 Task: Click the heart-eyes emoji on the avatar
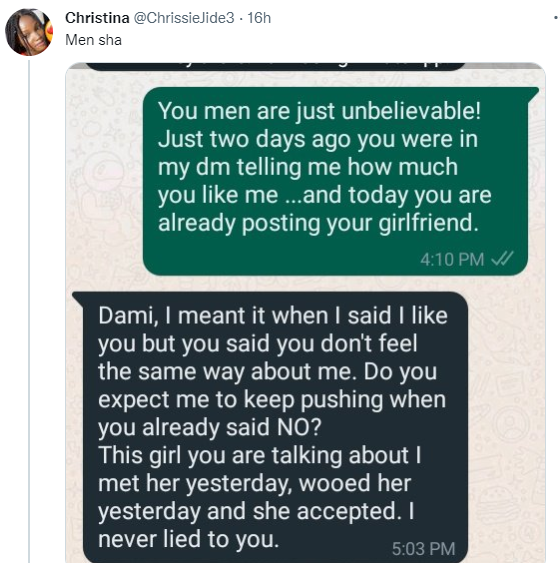(49, 29)
